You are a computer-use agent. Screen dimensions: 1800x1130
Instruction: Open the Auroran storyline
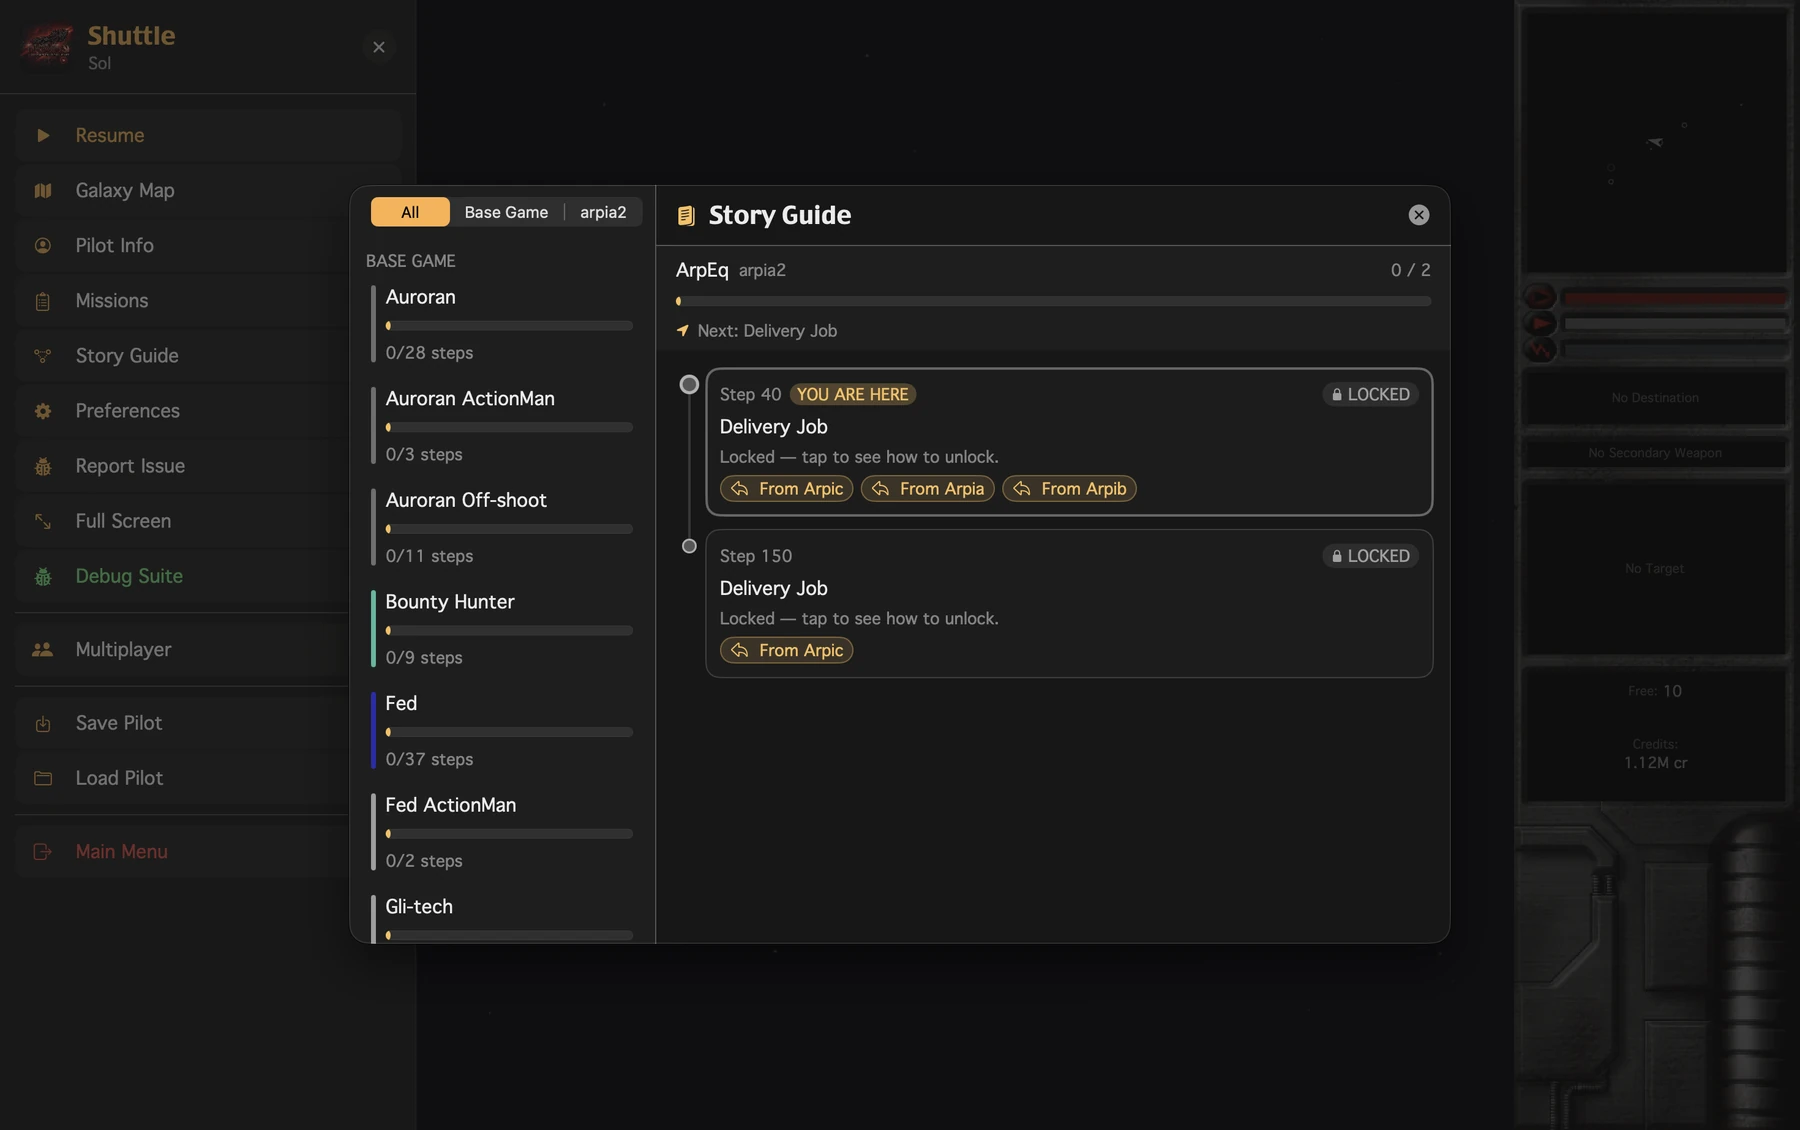point(502,324)
